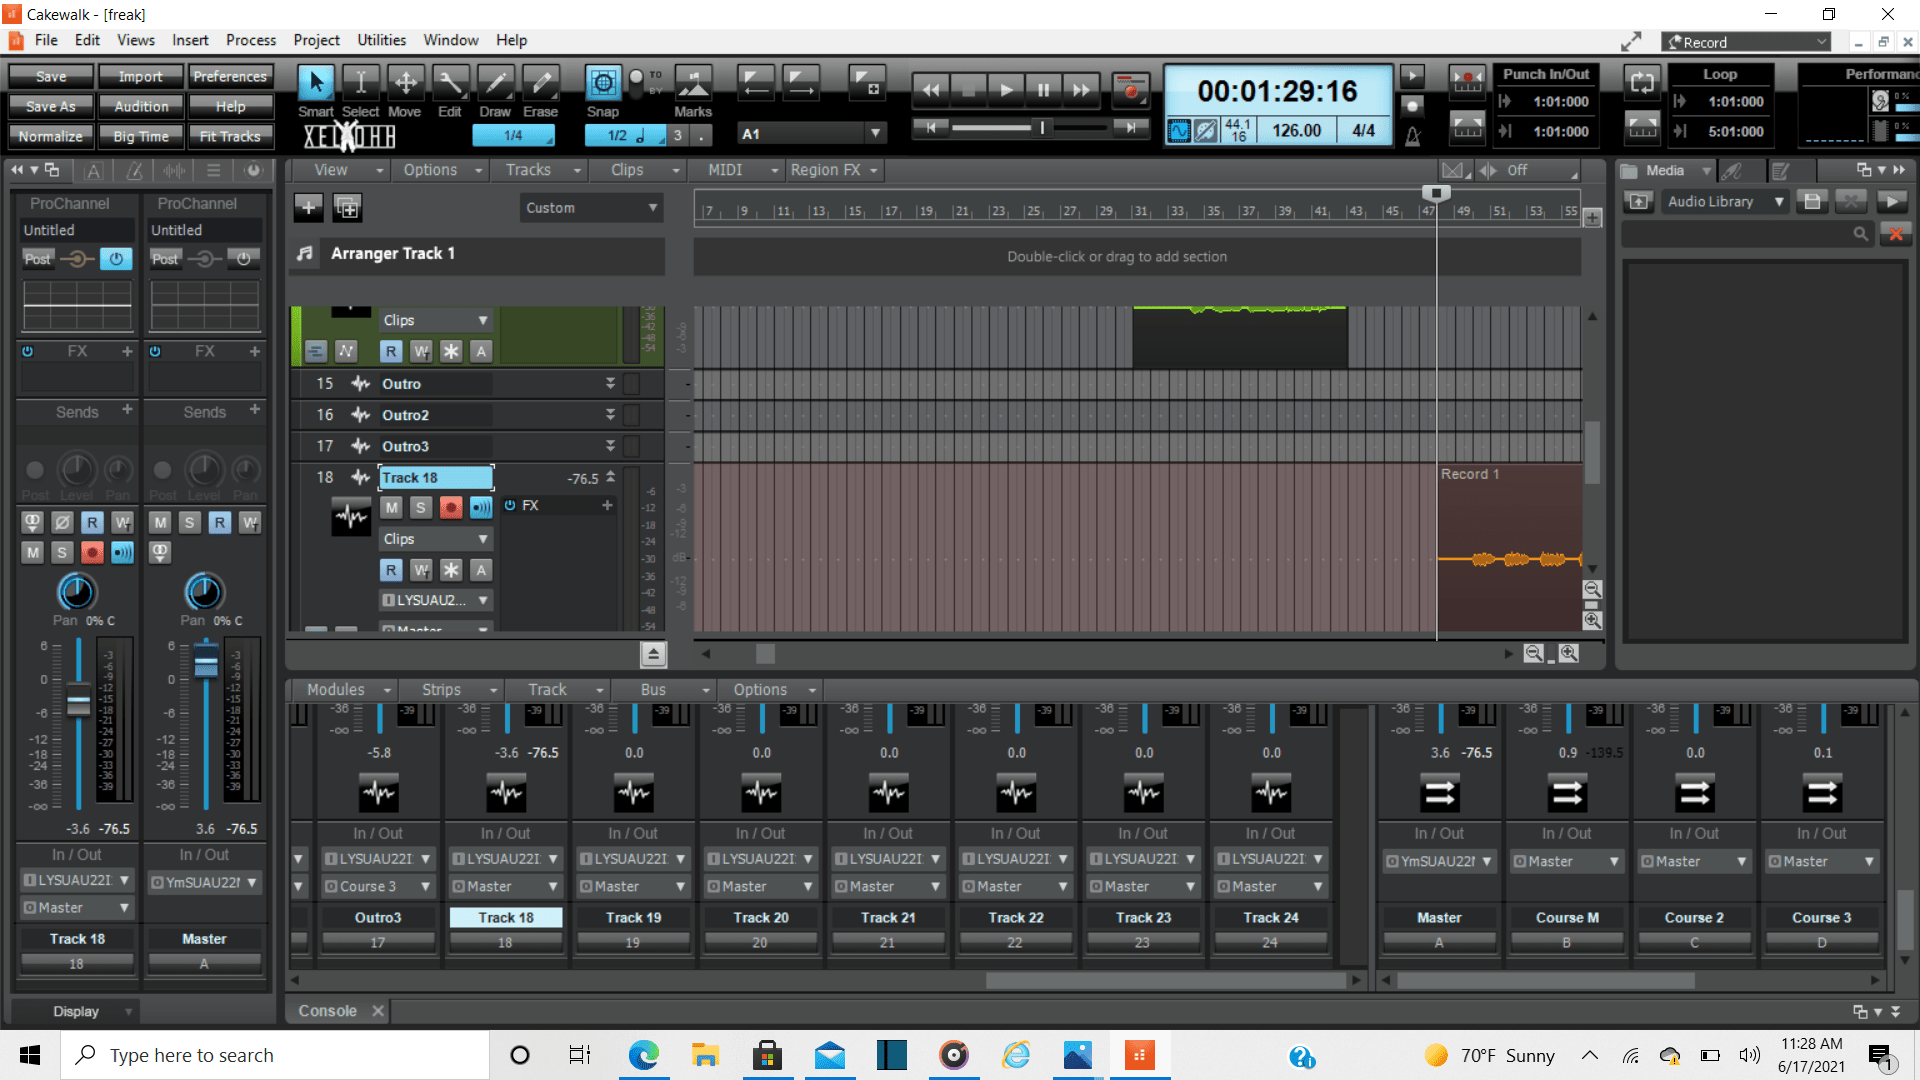The image size is (1920, 1080).
Task: Add a new effect with the FX plus icon
Action: pos(607,506)
